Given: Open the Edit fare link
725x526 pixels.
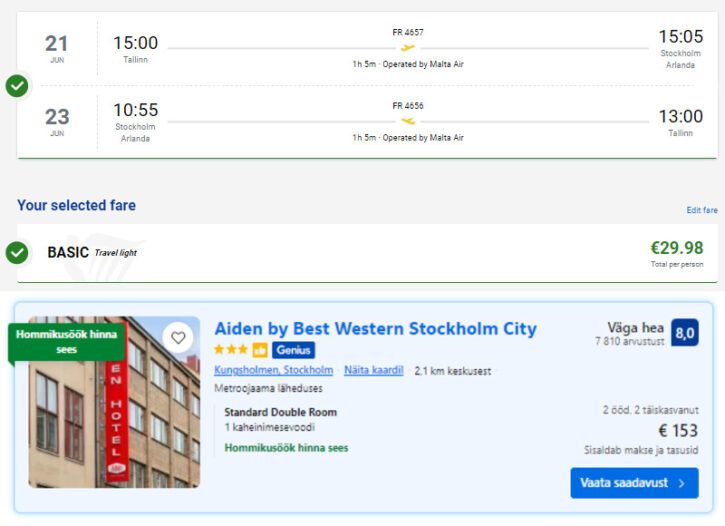Looking at the screenshot, I should [x=702, y=210].
